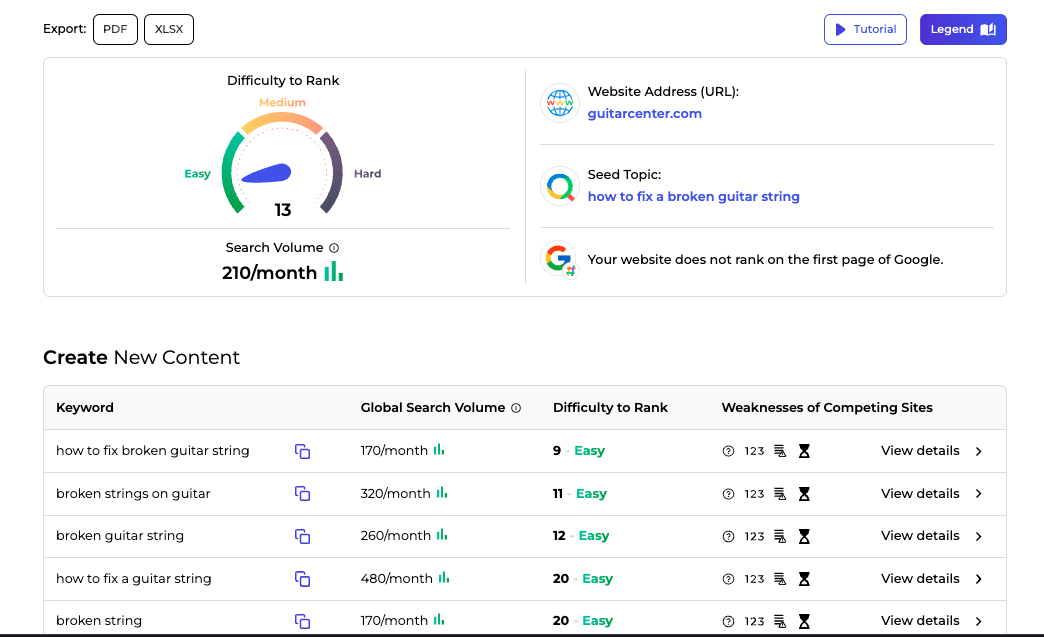Click the list weakness icon for "how to fix a guitar string"
This screenshot has width=1044, height=637.
781,578
